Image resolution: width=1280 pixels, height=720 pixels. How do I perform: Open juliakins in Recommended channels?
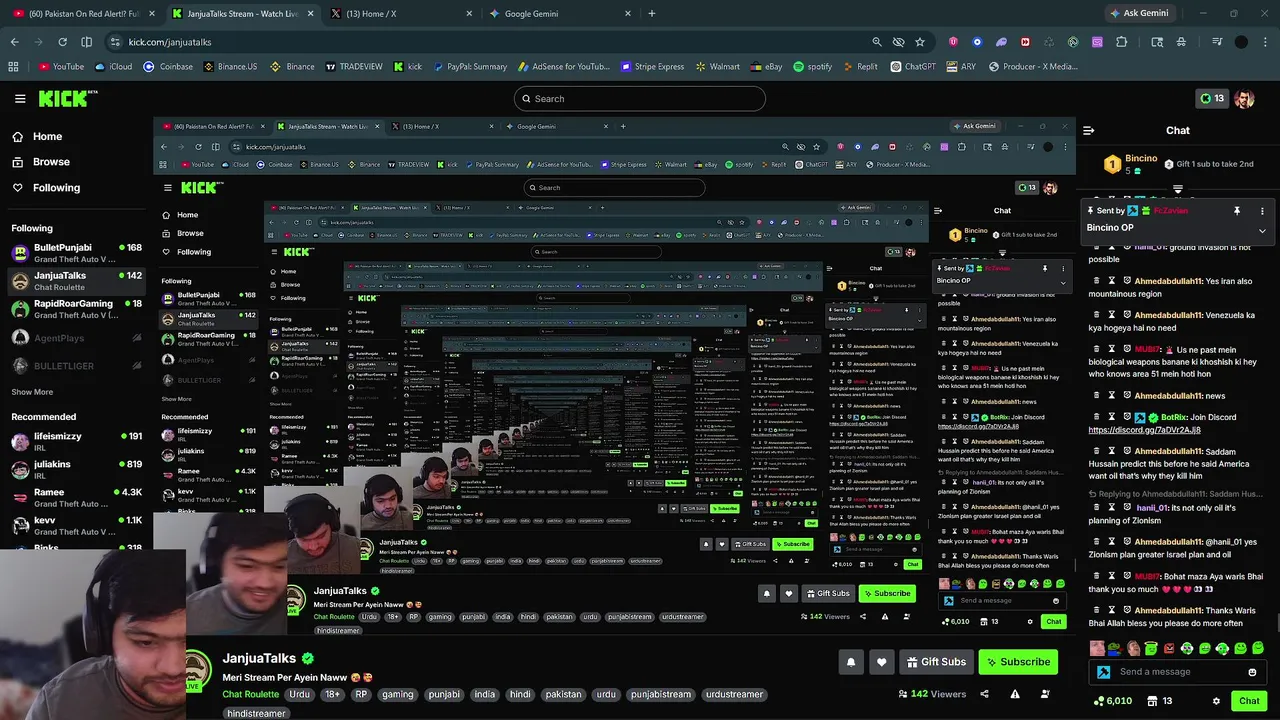pyautogui.click(x=76, y=470)
